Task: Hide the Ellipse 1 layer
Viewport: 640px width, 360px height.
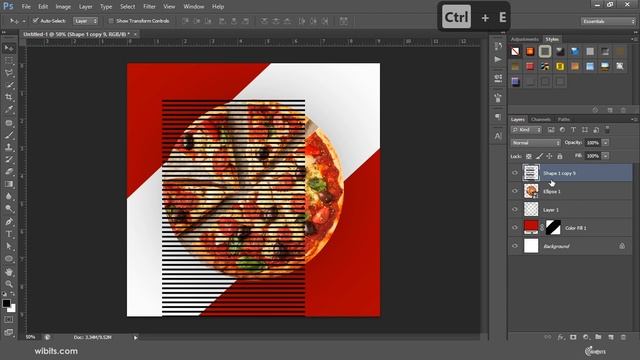Action: tap(515, 191)
